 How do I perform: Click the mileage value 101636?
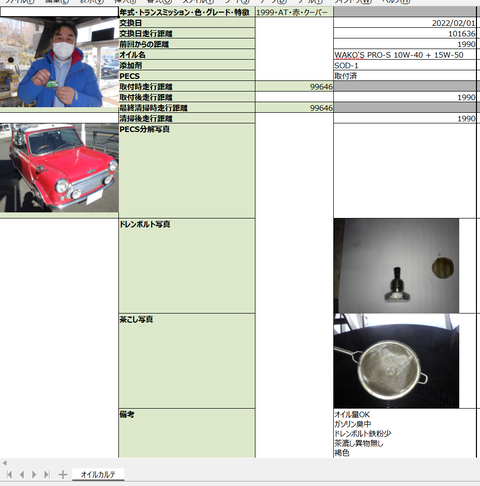point(405,34)
